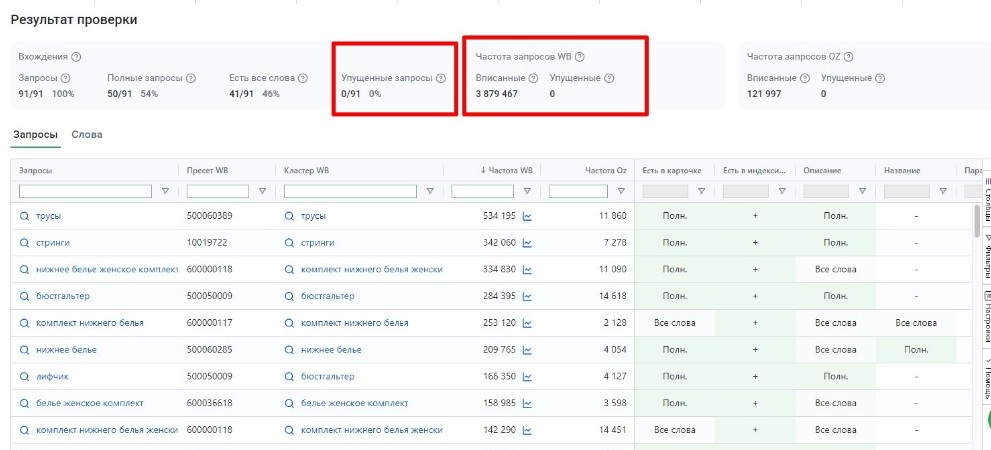Click the question icon next to Полные запросы
Screen dimensions: 991x450
point(191,78)
